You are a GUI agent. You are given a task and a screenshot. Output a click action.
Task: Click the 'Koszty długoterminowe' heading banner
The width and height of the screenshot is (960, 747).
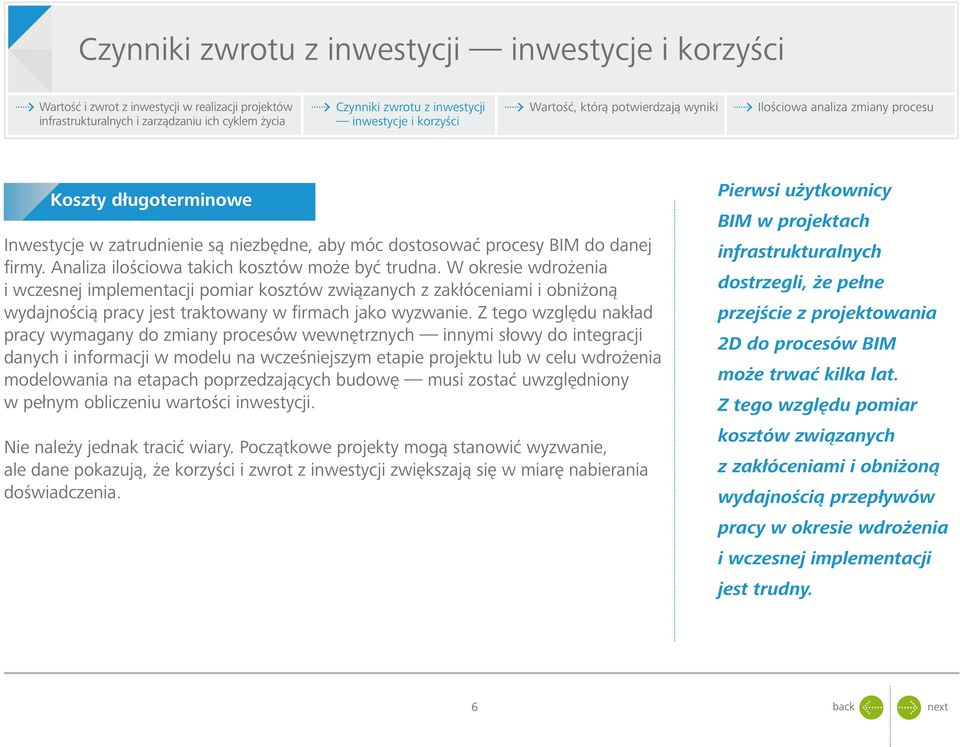pyautogui.click(x=159, y=201)
